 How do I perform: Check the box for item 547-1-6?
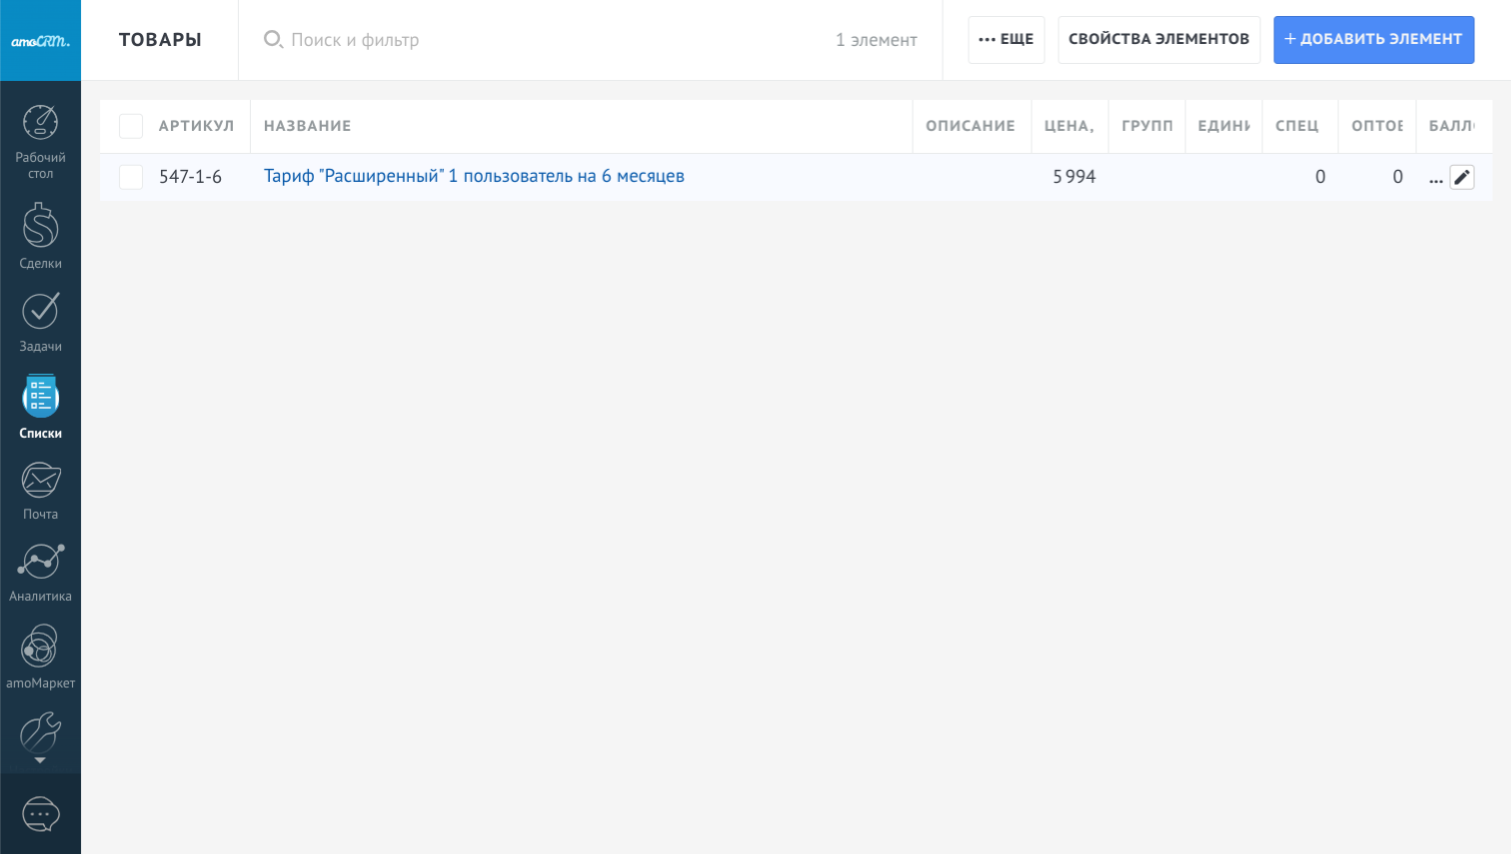point(131,177)
